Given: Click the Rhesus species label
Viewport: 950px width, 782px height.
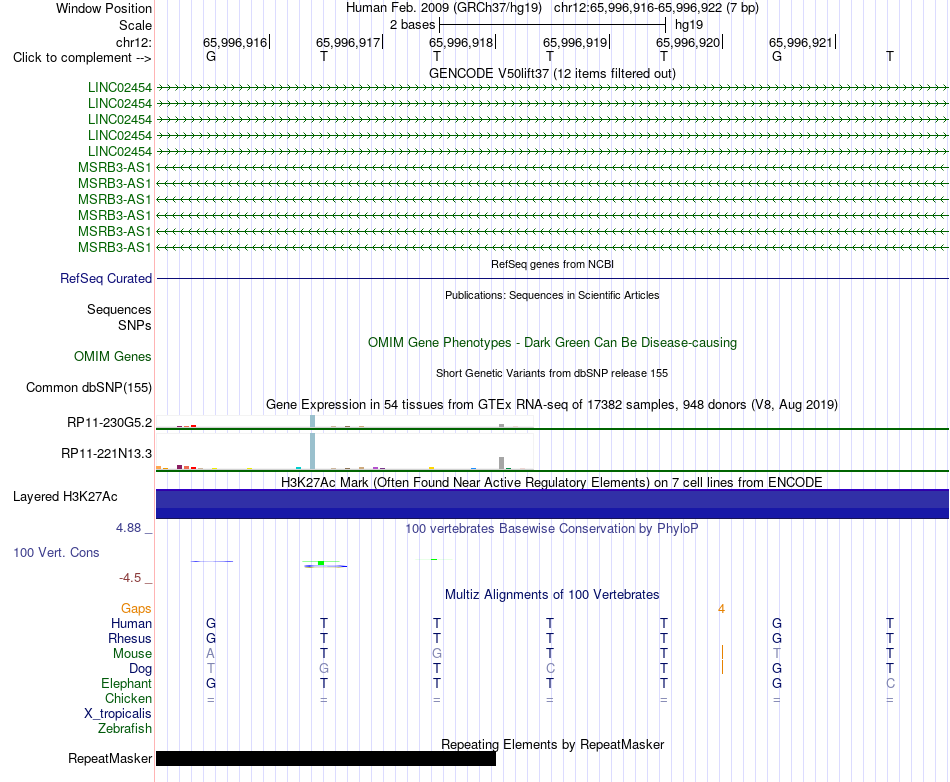Looking at the screenshot, I should click(130, 639).
